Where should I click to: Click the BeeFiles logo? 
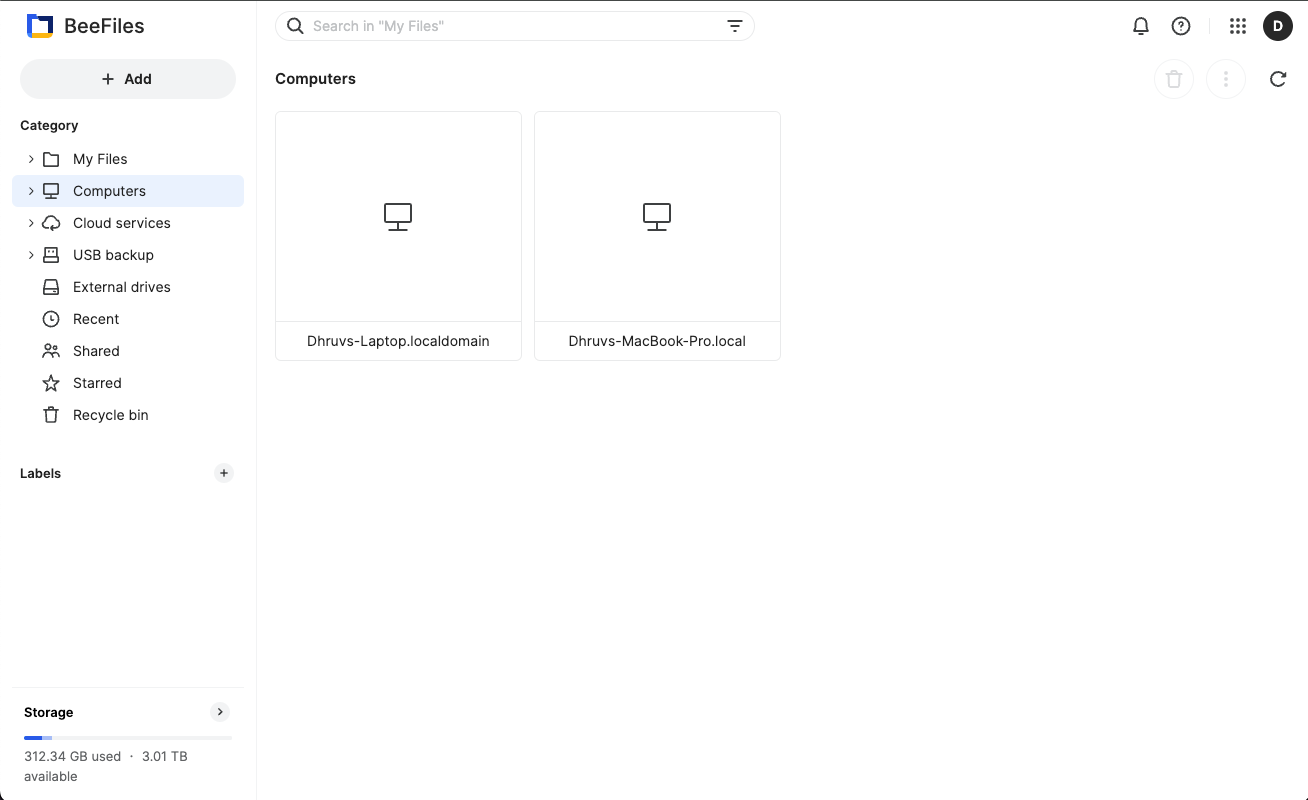(x=86, y=26)
